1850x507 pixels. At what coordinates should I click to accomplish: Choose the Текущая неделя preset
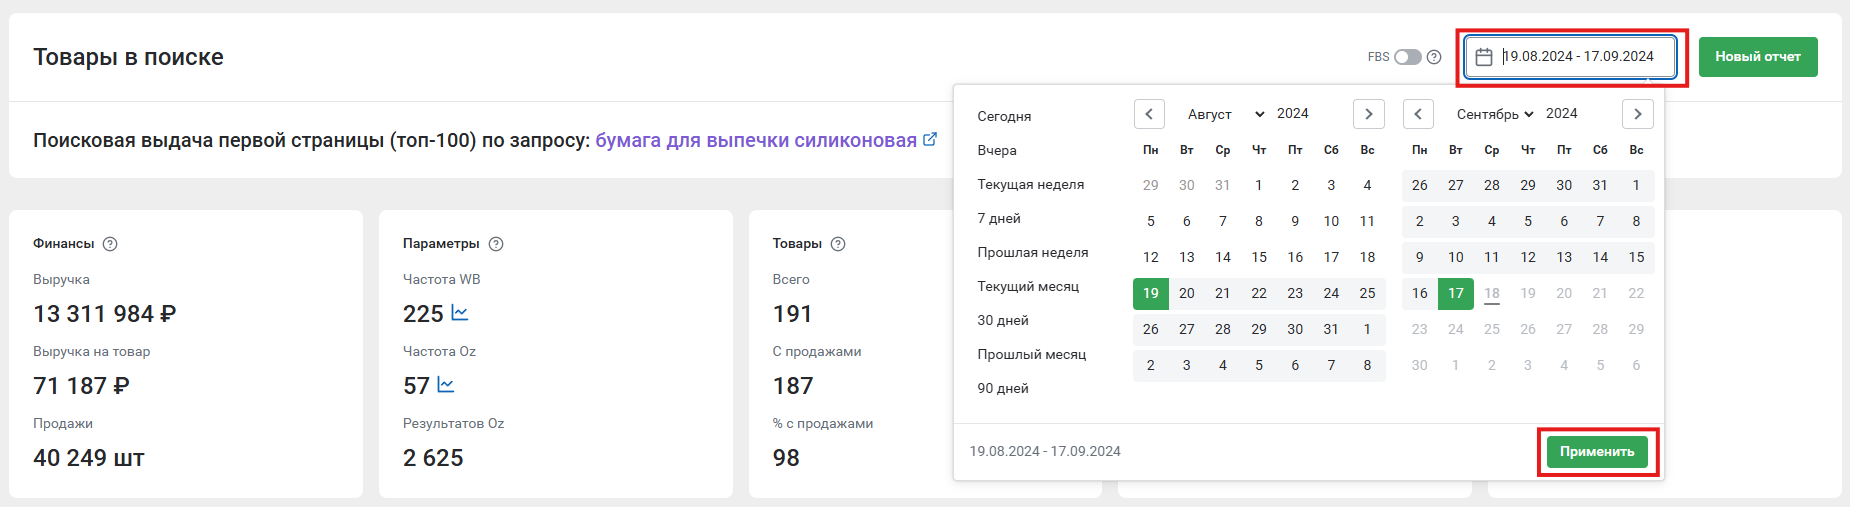1030,184
